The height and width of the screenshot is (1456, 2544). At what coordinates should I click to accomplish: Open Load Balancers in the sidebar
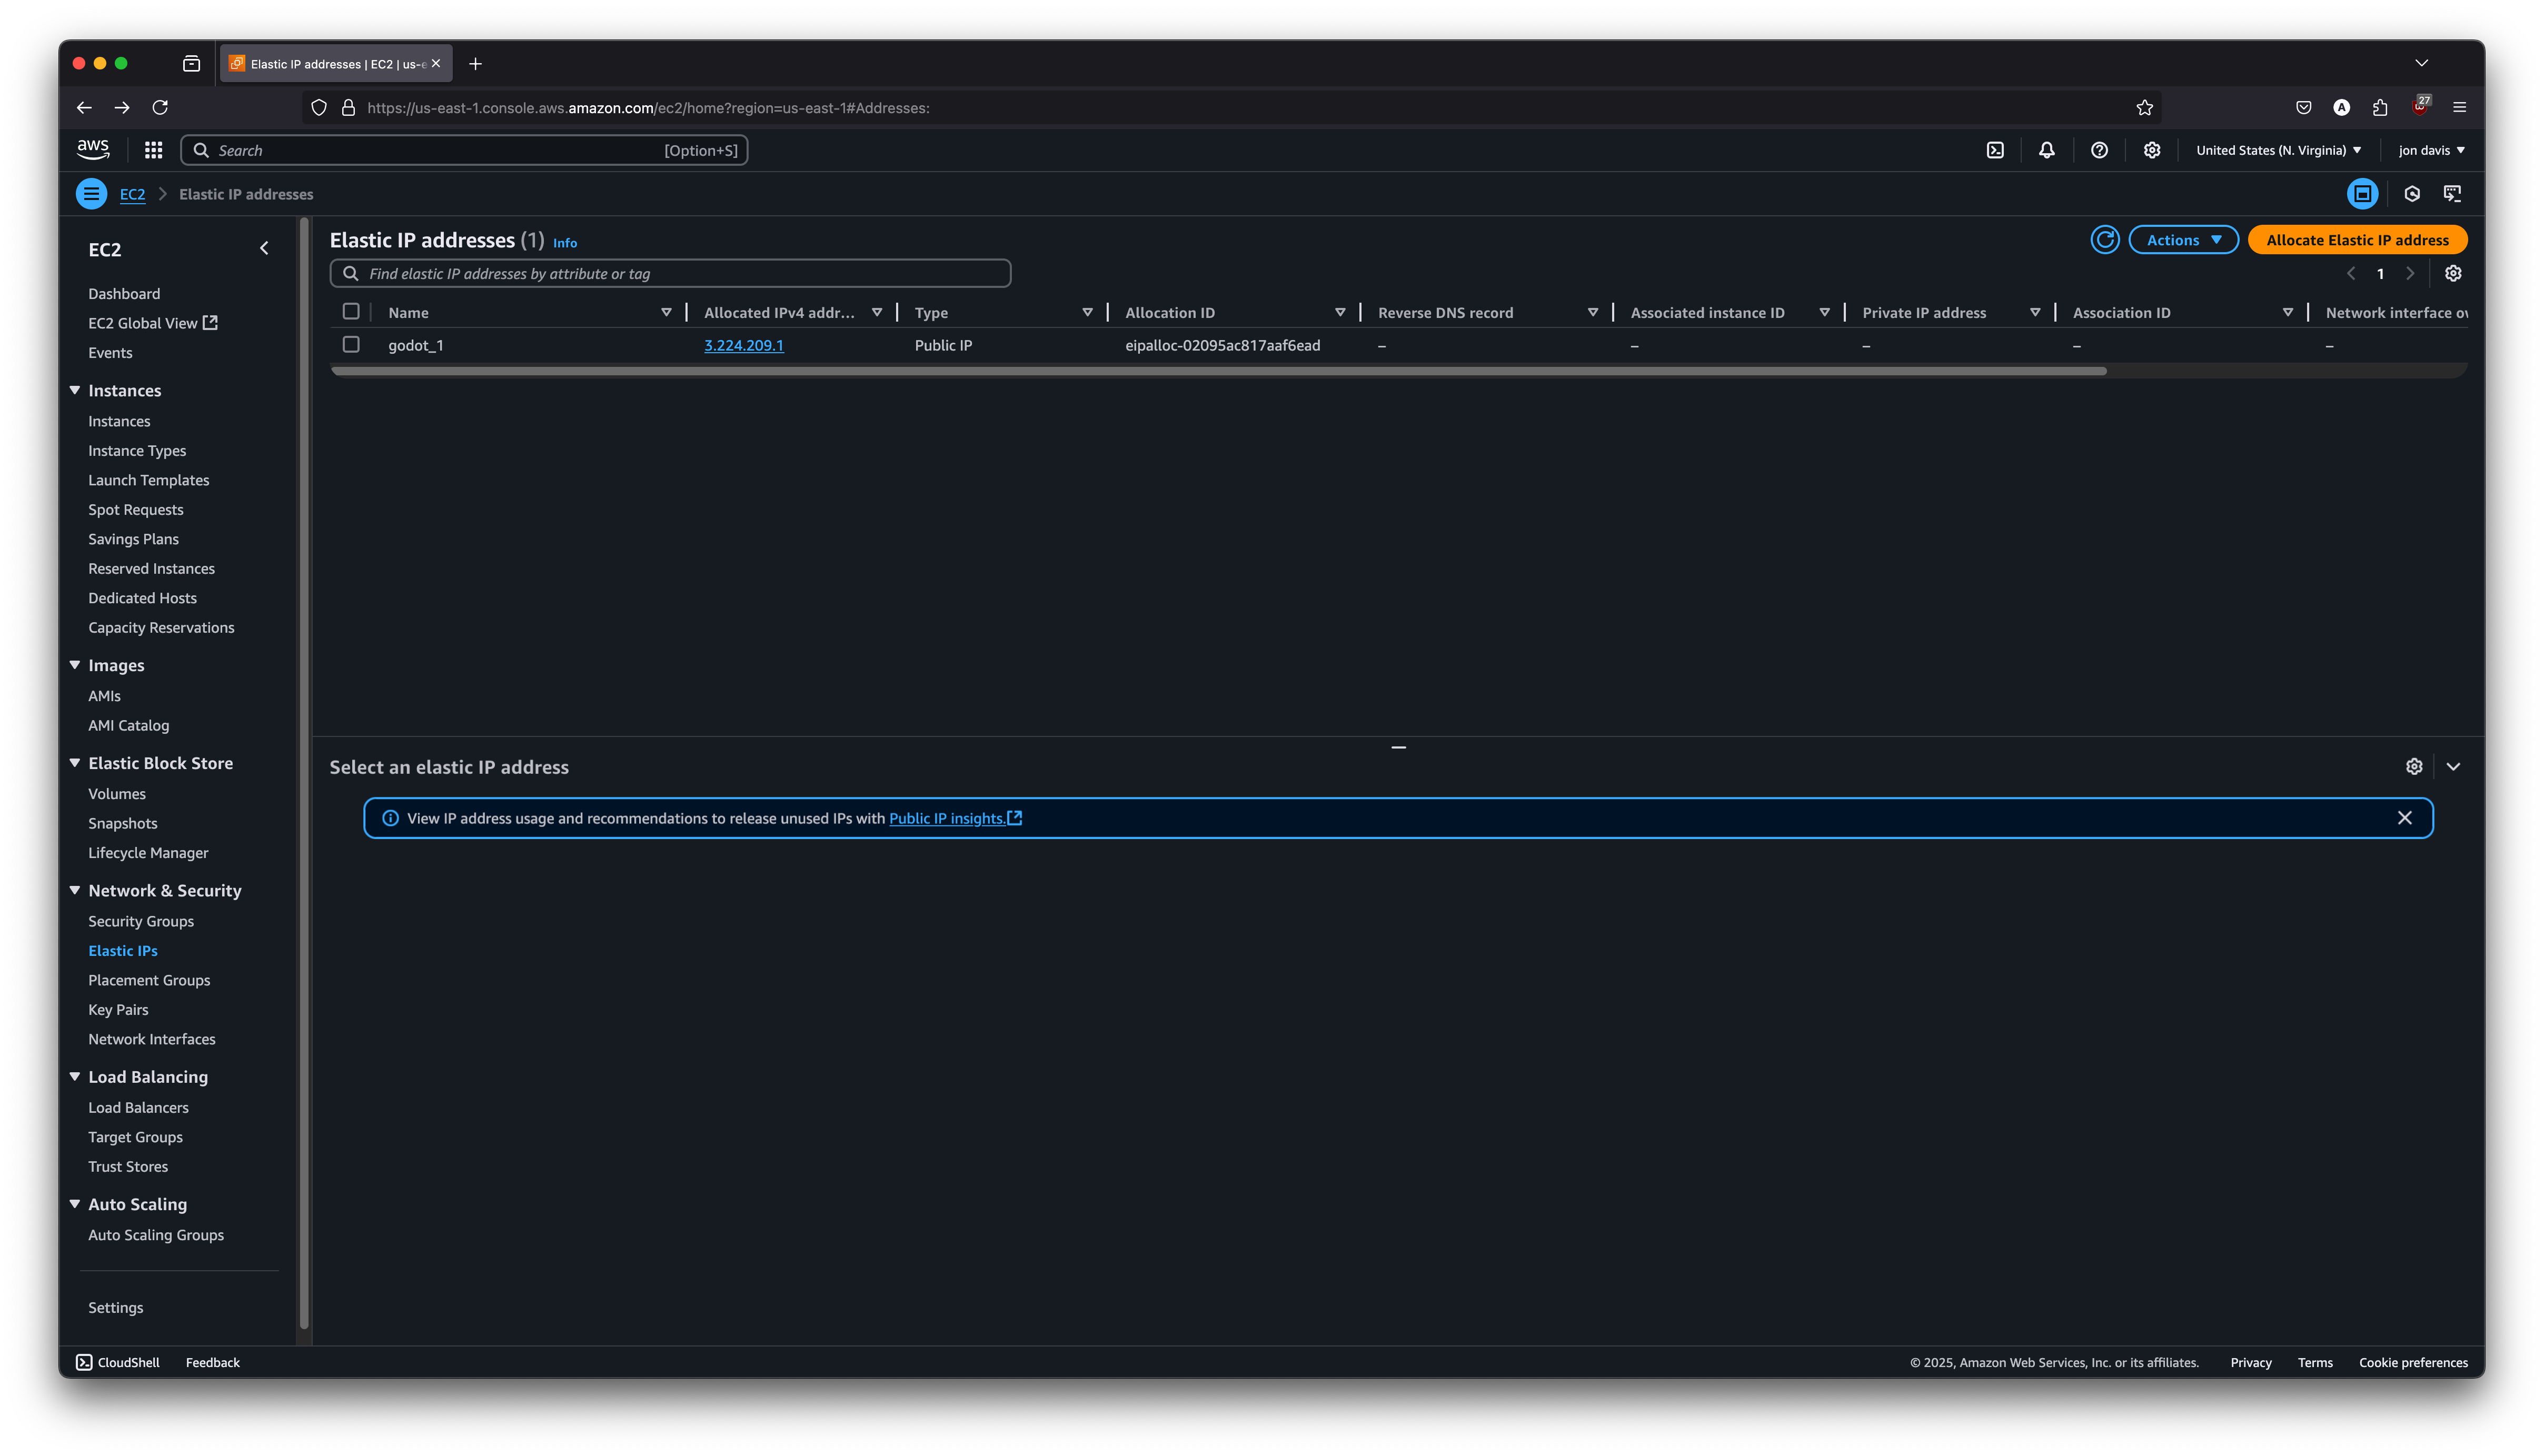pos(138,1108)
